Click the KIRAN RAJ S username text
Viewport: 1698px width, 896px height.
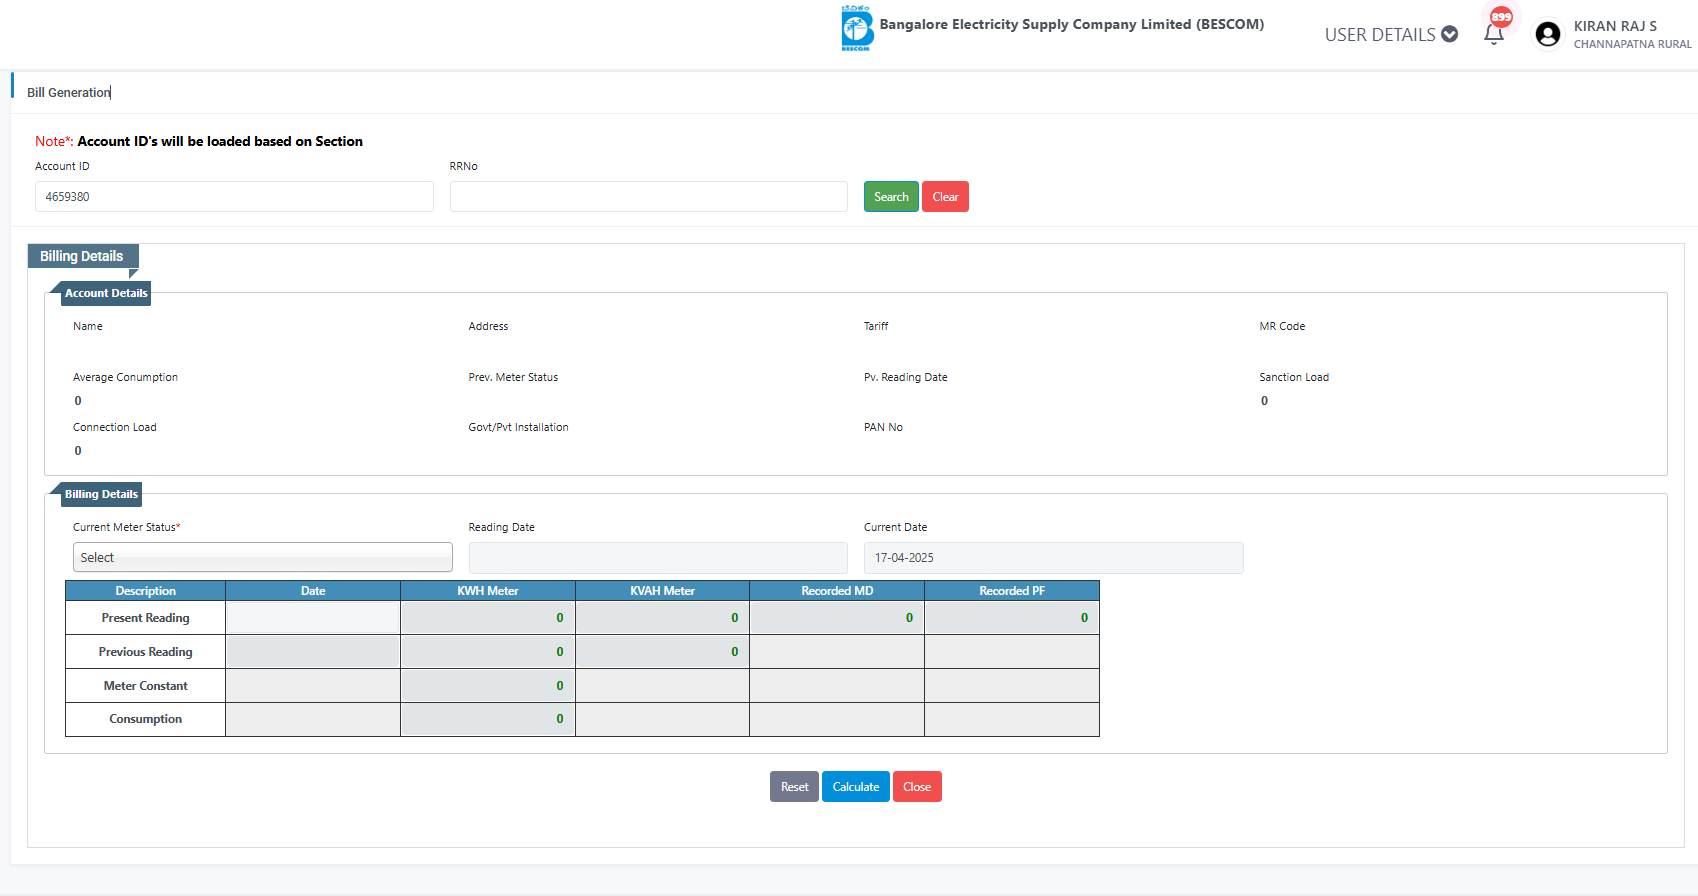[x=1615, y=26]
